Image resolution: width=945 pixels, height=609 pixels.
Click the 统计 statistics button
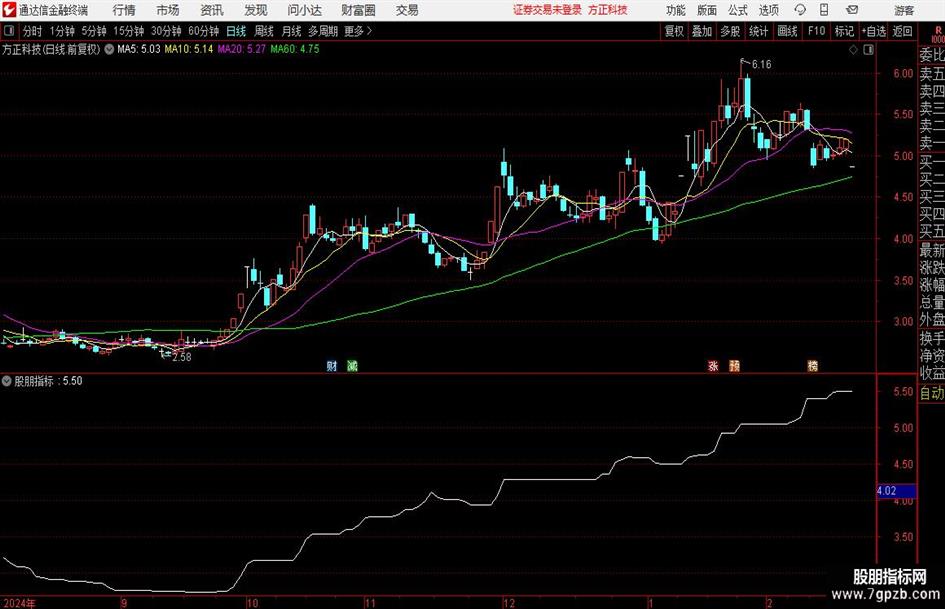tap(758, 31)
